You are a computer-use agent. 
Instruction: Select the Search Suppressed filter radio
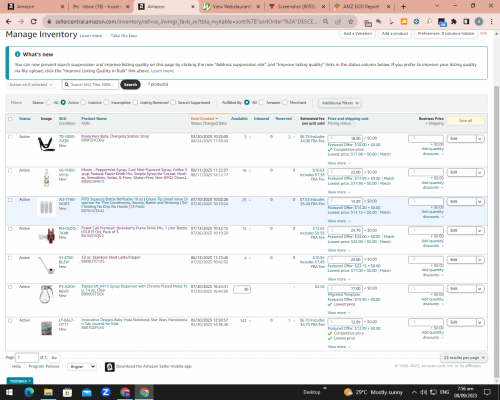point(173,102)
